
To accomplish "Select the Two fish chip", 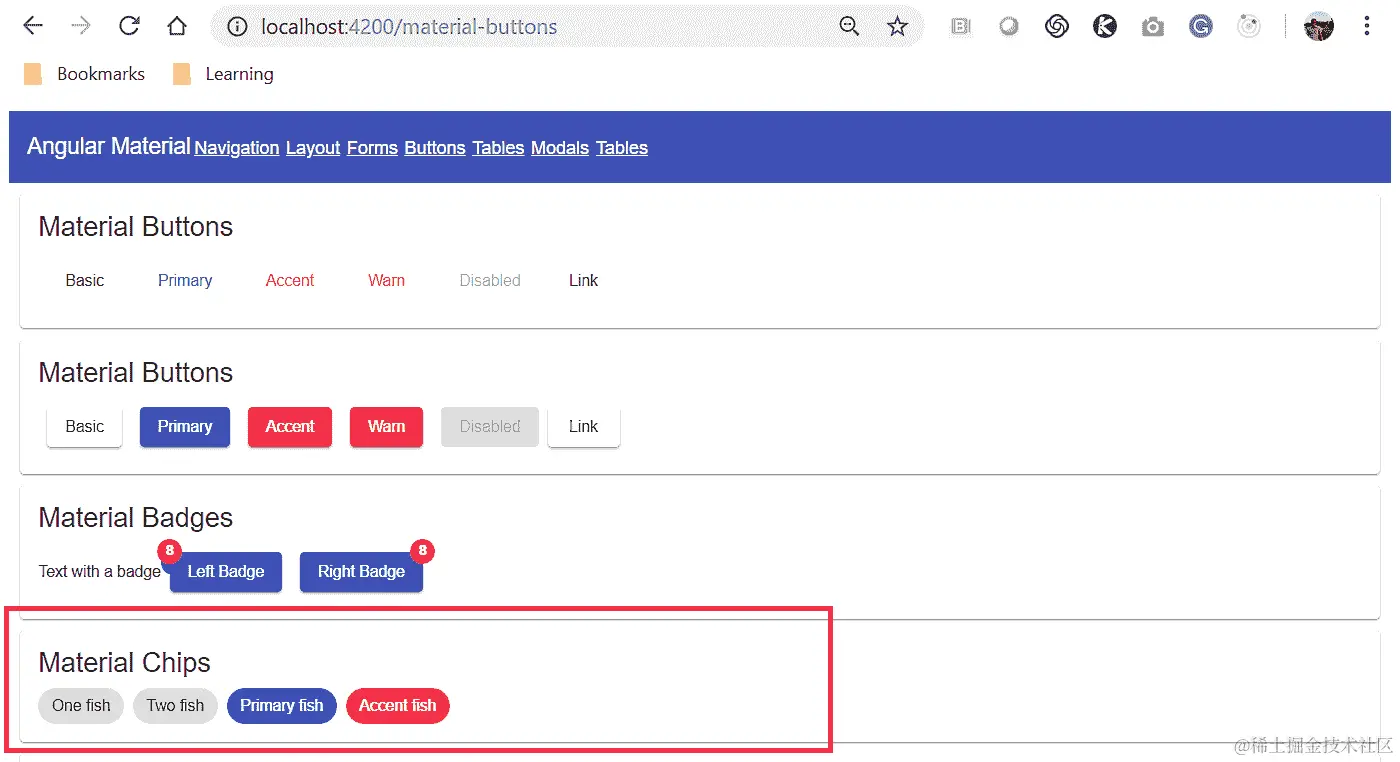I will point(175,706).
